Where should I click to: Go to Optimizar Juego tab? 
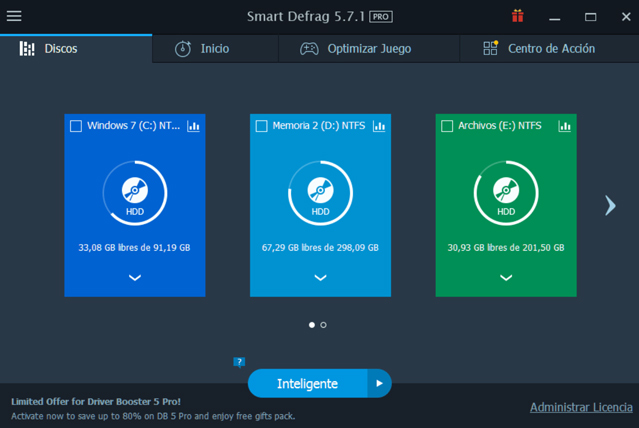369,49
